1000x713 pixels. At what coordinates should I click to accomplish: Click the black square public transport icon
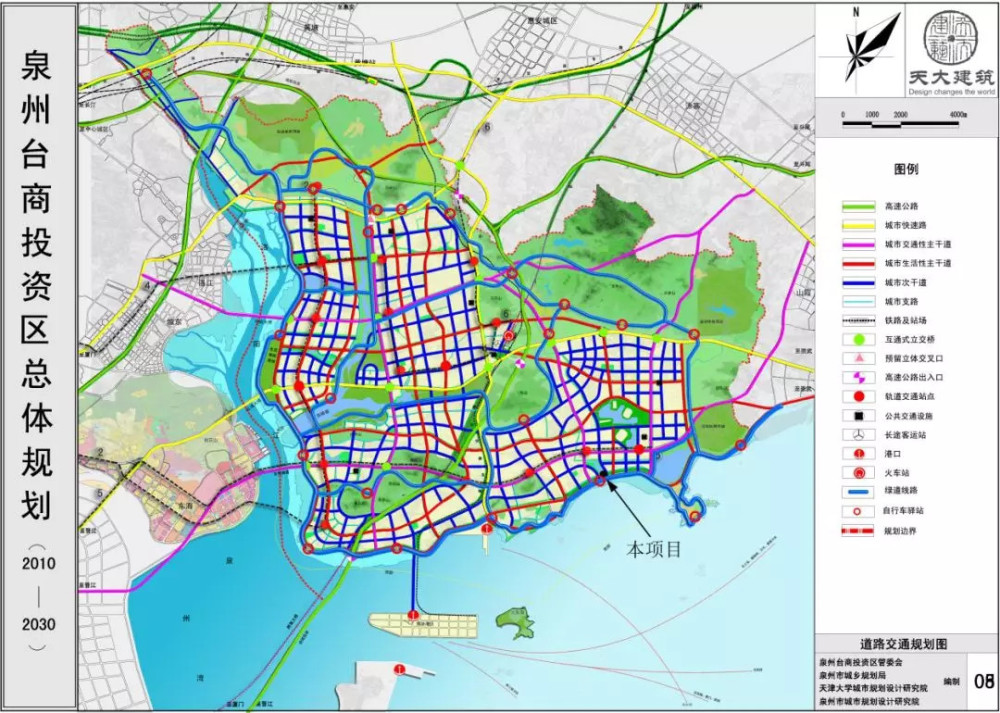click(858, 416)
